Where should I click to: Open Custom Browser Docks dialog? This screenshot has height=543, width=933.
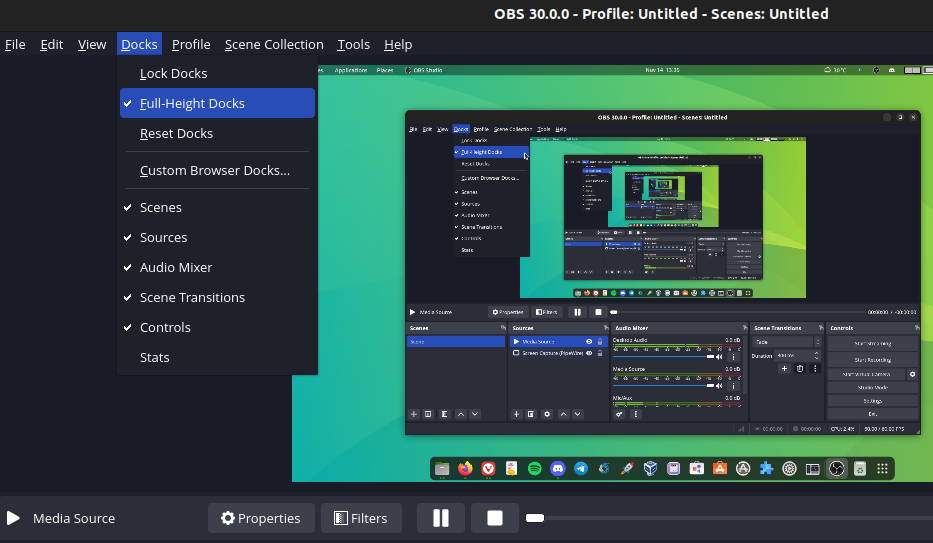[215, 170]
